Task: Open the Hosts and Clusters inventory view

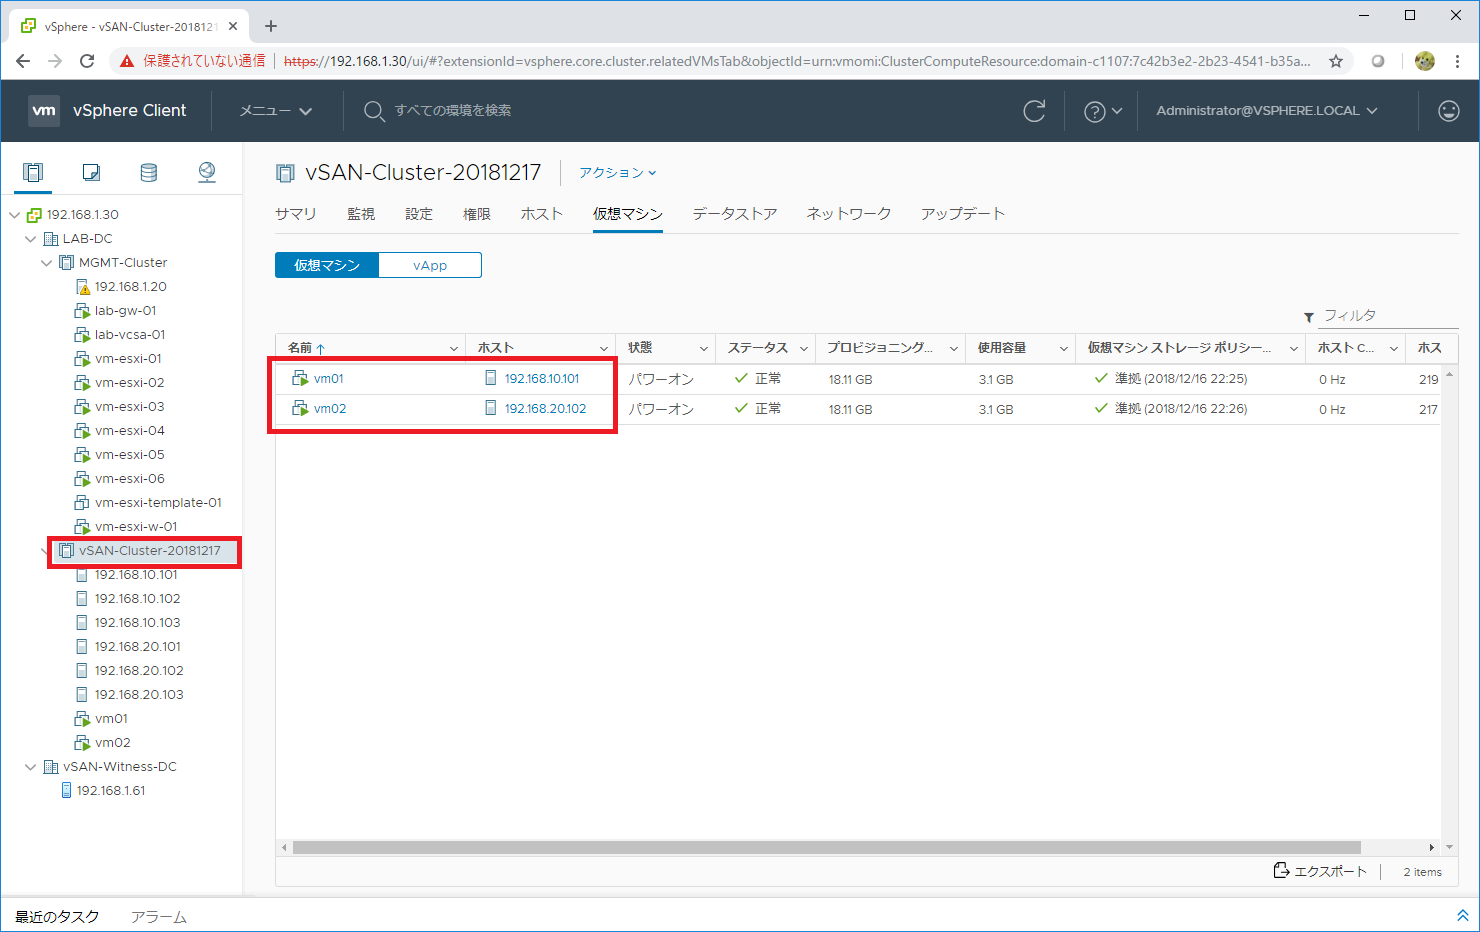Action: (x=33, y=172)
